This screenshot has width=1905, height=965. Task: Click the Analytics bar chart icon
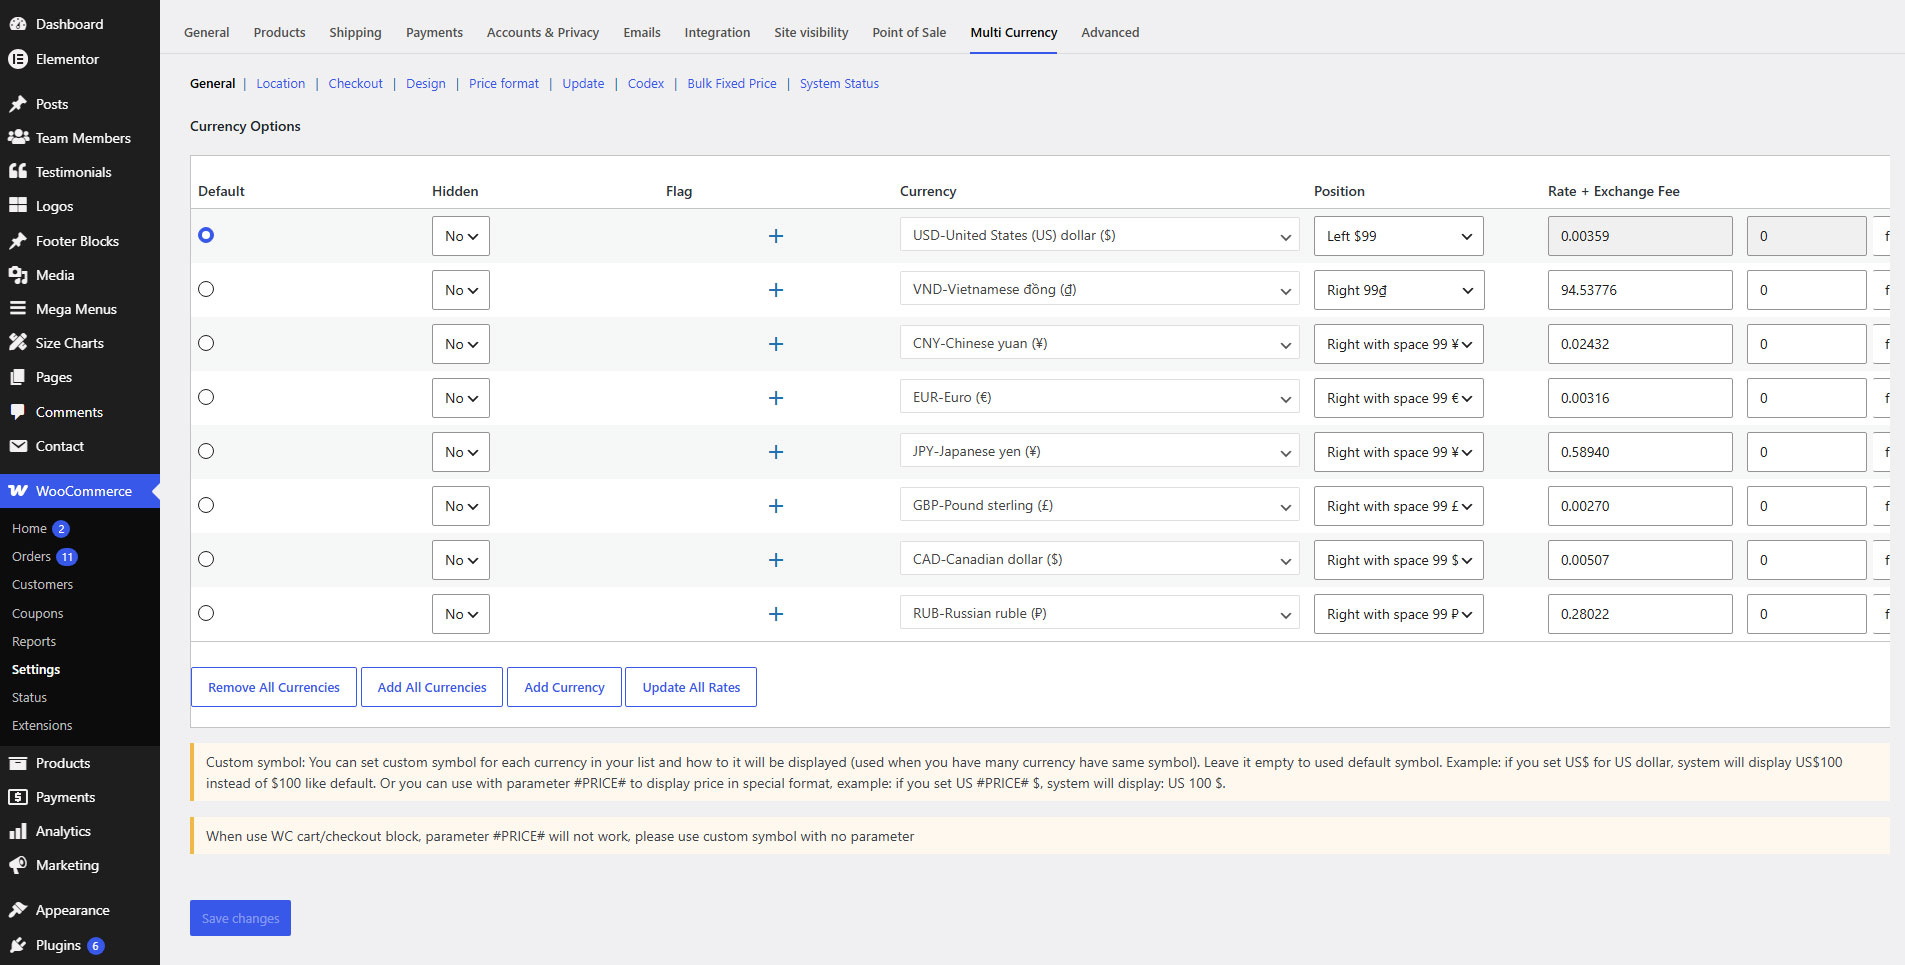pyautogui.click(x=18, y=831)
